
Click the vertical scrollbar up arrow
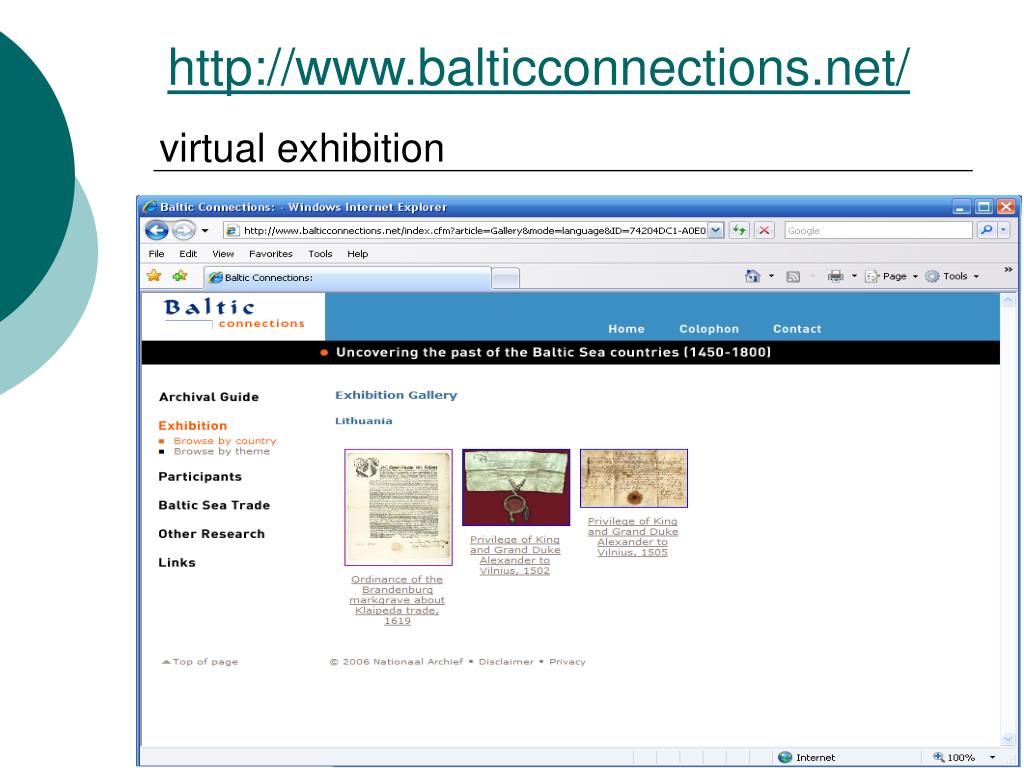coord(1009,300)
